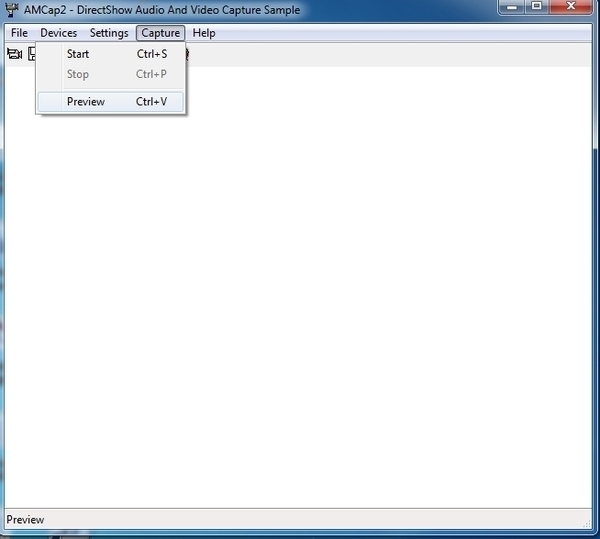Click the video camera toolbar icon

[13, 54]
